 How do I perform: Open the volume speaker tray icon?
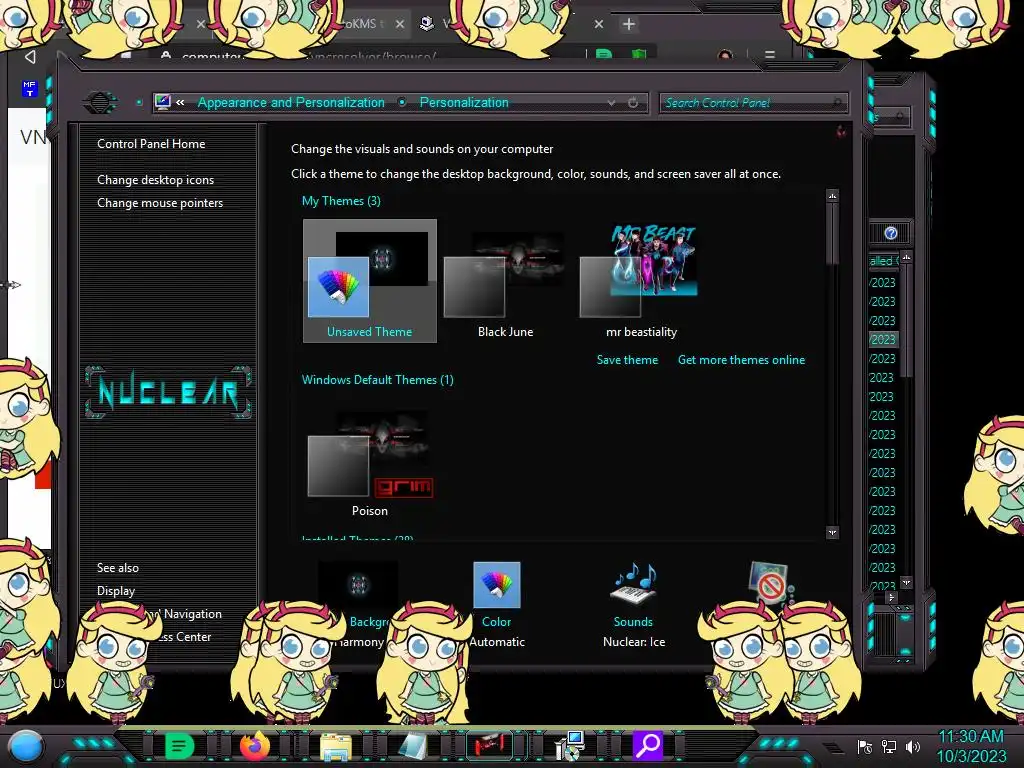click(912, 746)
